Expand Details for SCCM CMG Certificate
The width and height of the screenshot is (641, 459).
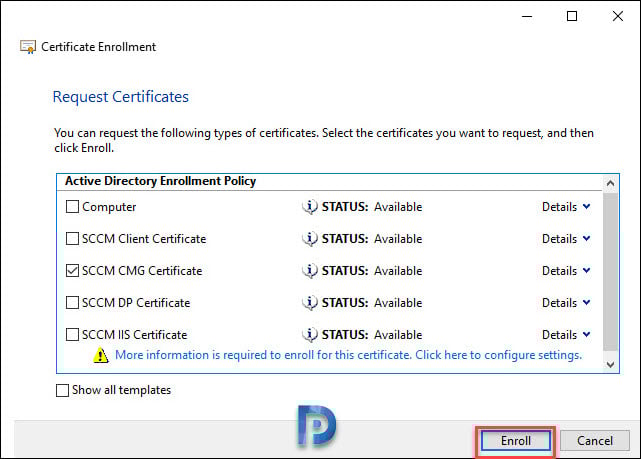(566, 271)
